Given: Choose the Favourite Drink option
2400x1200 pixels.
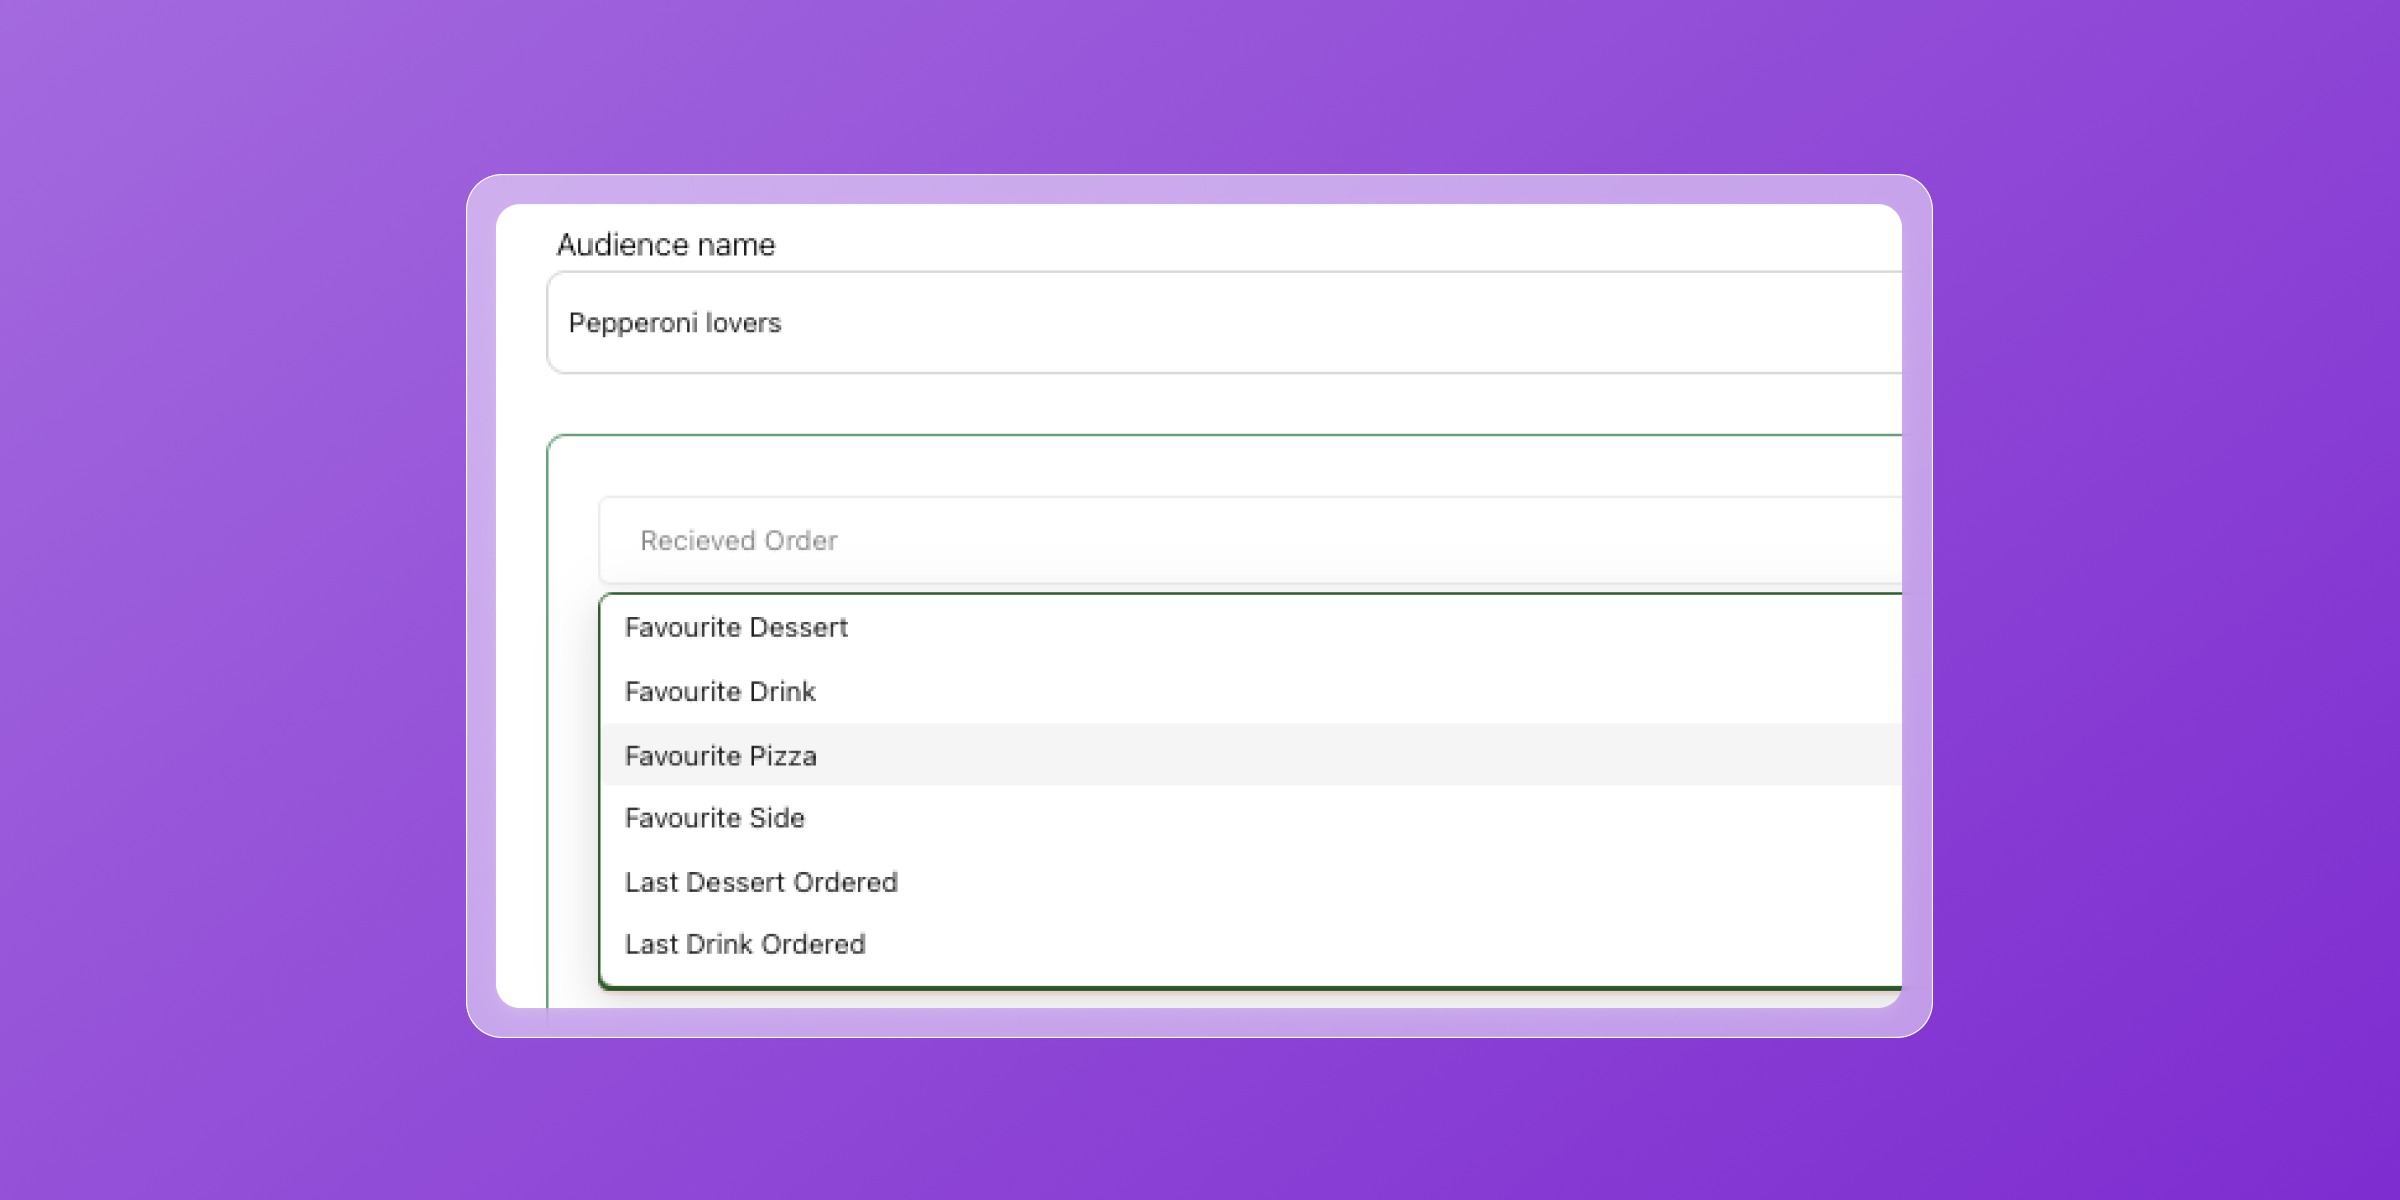Looking at the screenshot, I should 1251,692.
